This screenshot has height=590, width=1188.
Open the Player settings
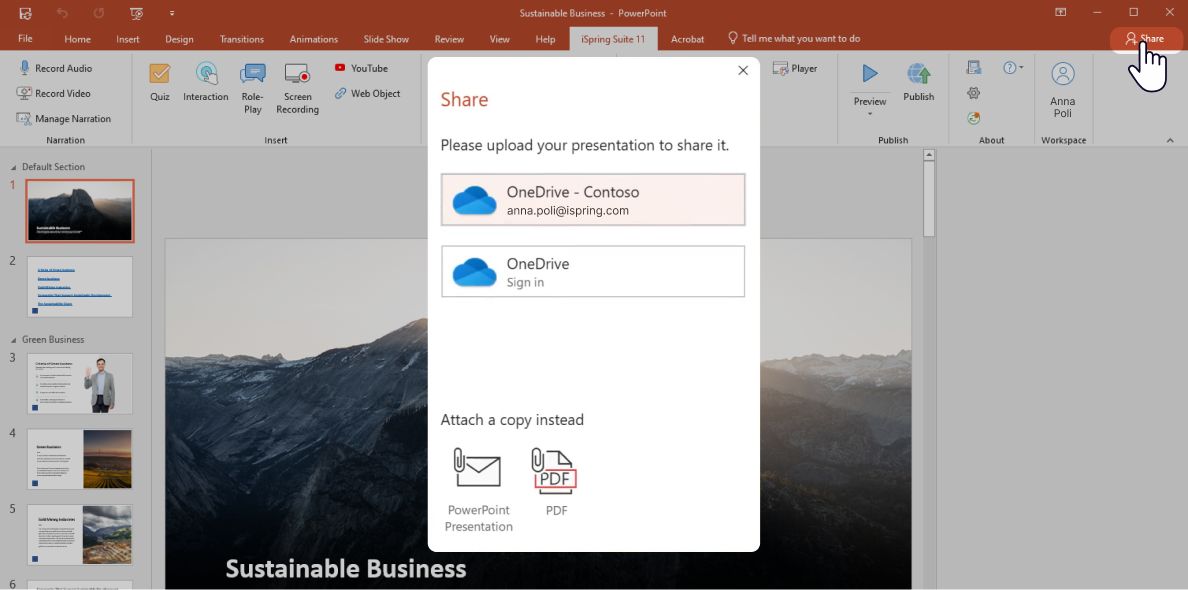(x=796, y=68)
